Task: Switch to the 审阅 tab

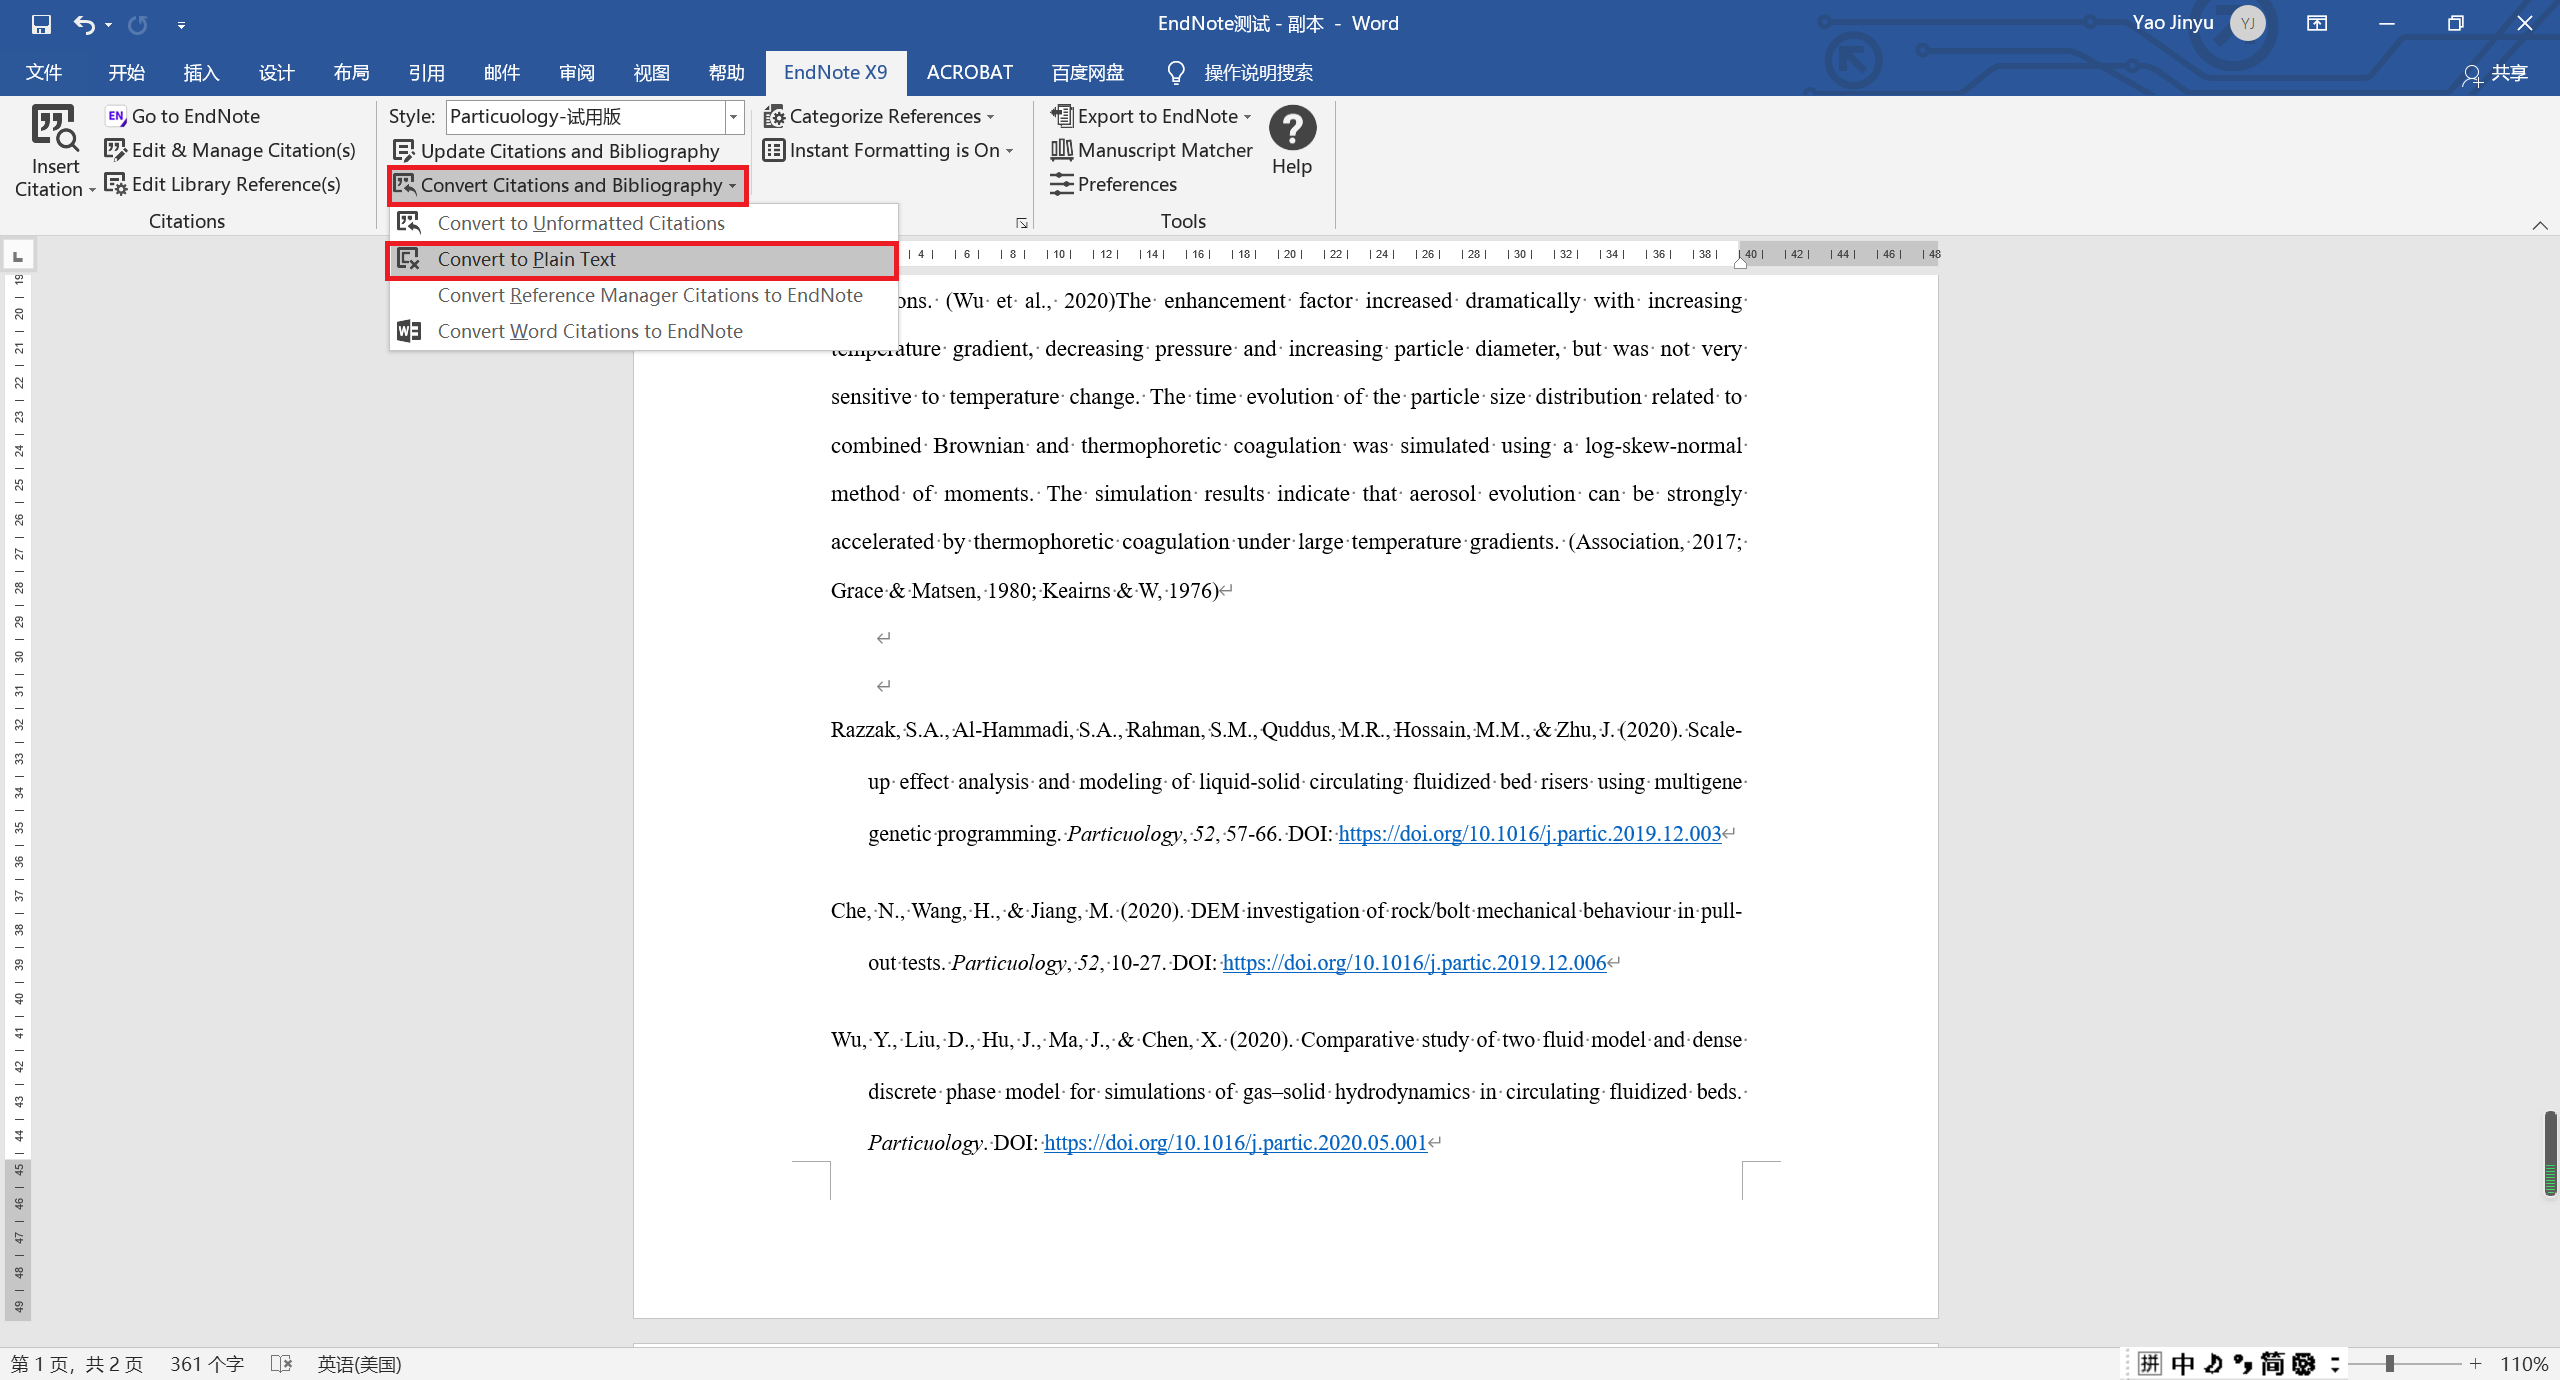Action: (x=576, y=73)
